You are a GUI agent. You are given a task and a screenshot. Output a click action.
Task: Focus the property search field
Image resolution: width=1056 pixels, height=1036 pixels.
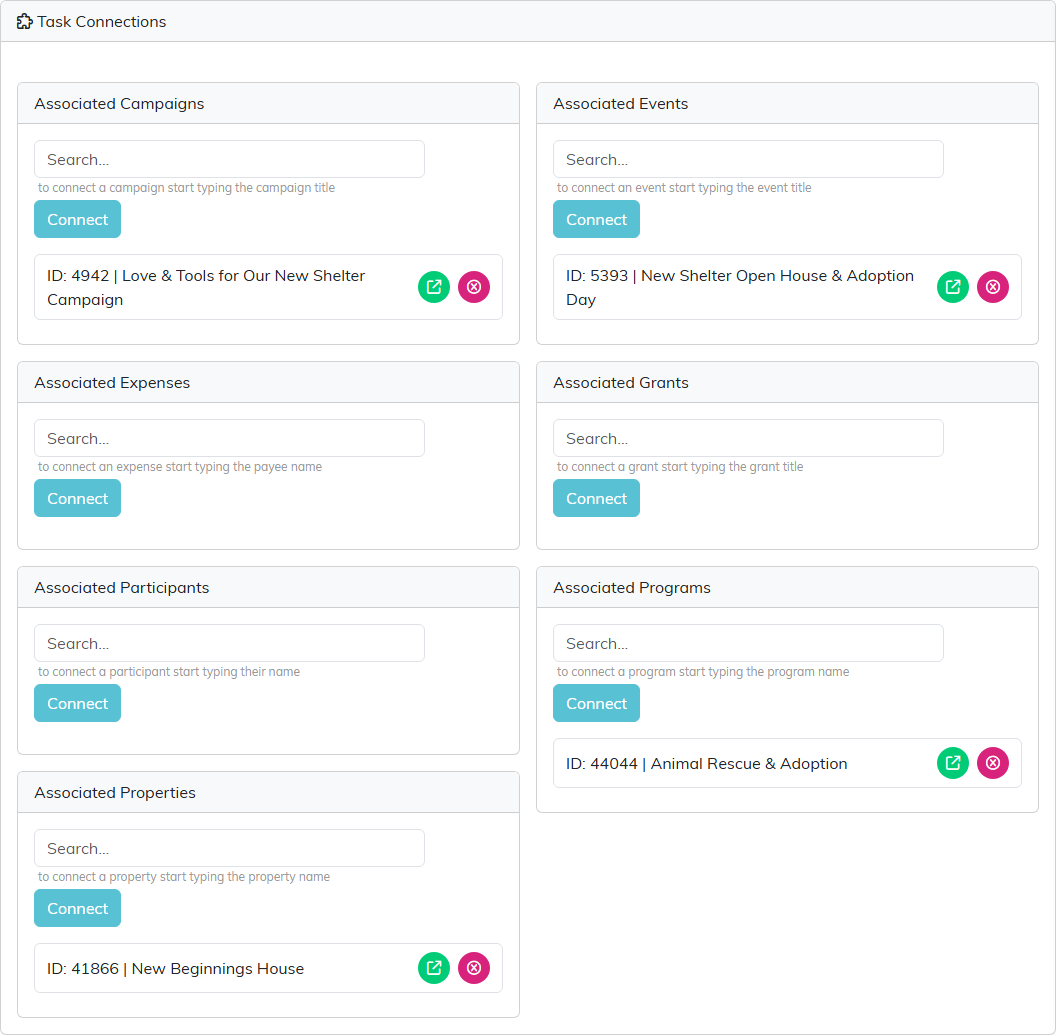tap(229, 848)
